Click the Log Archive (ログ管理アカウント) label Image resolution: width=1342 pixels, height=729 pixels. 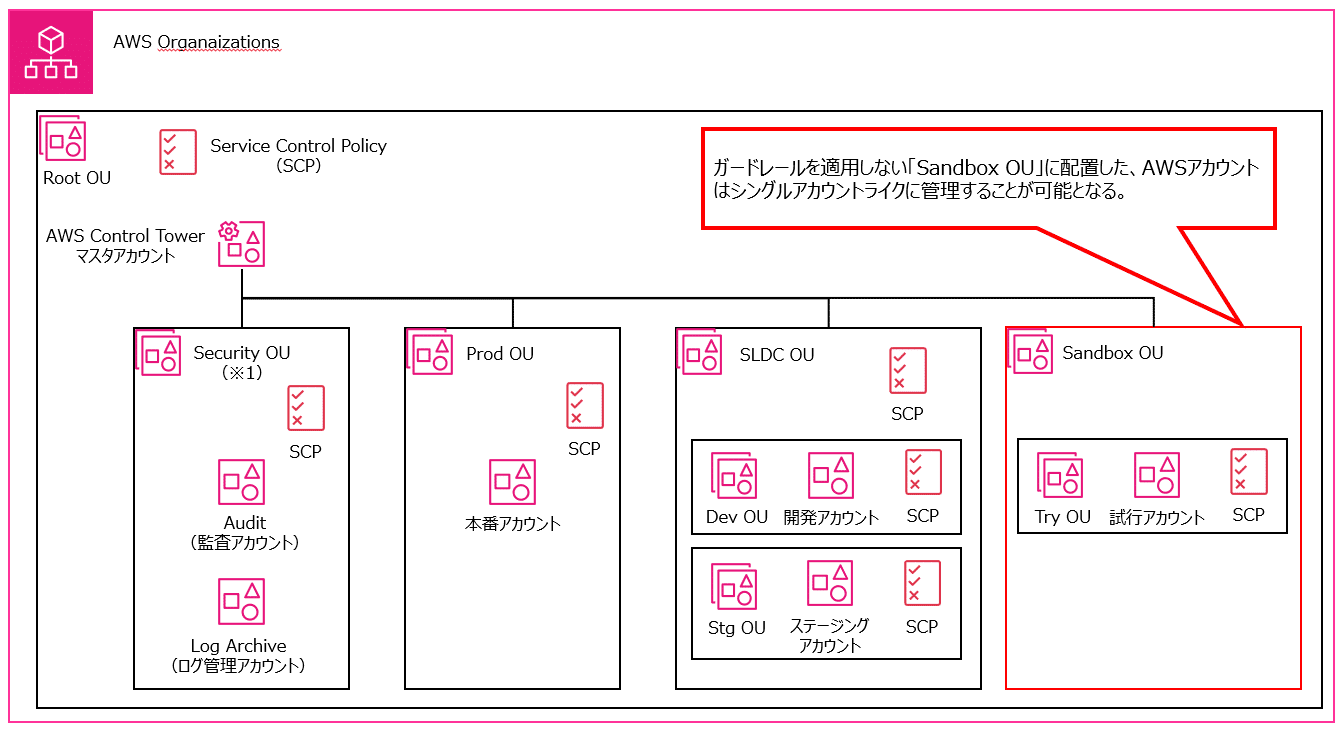coord(239,655)
